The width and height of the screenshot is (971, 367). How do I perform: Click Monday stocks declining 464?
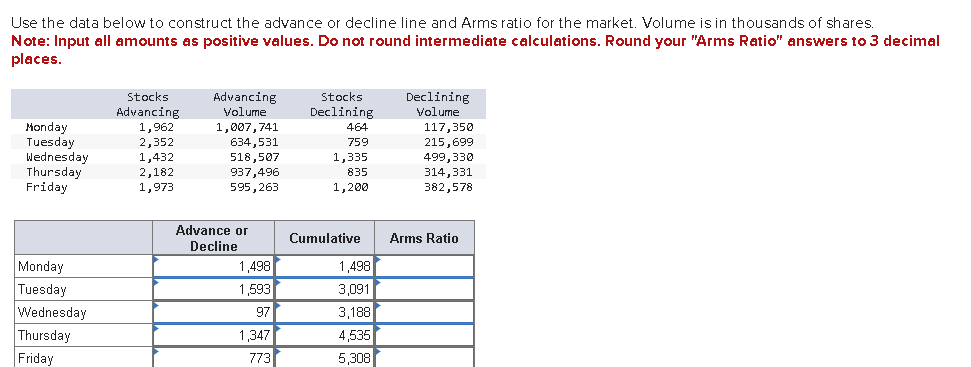357,127
